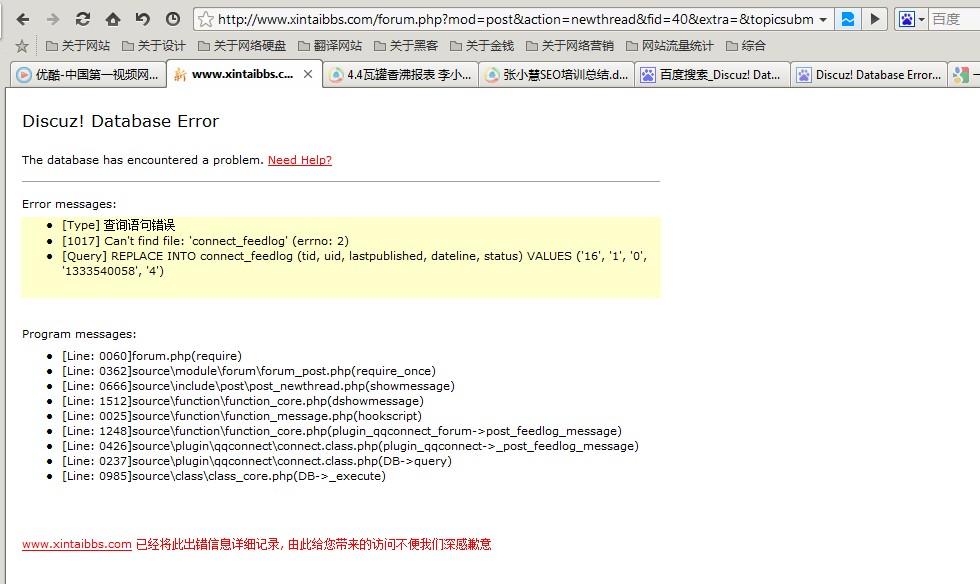
Task: Click the [1017] Can't find file line
Action: click(x=205, y=241)
